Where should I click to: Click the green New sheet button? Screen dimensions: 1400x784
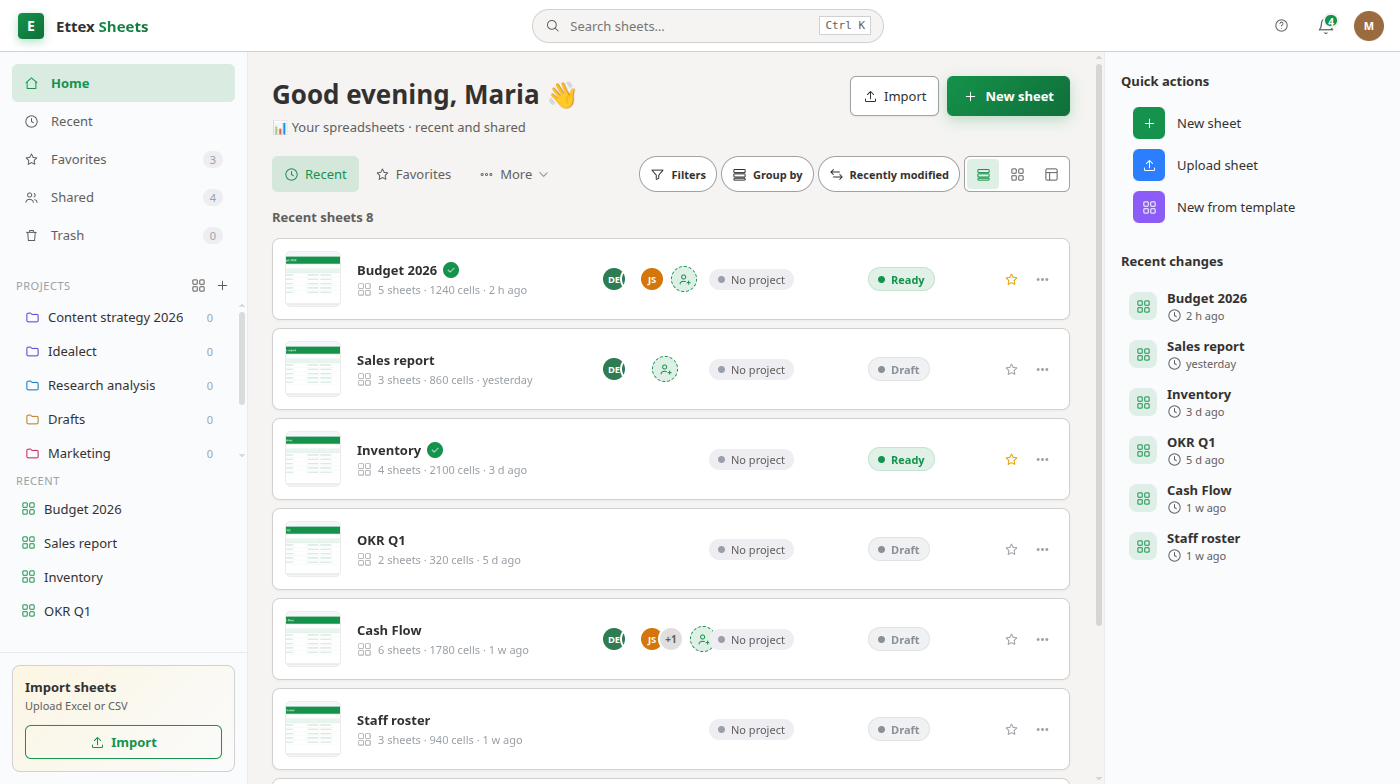tap(1008, 96)
